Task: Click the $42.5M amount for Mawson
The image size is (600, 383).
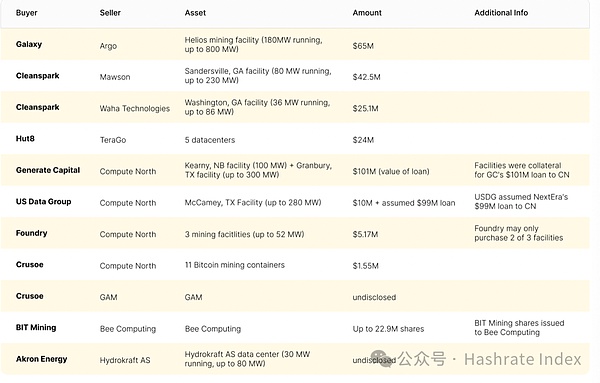Action: (366, 77)
